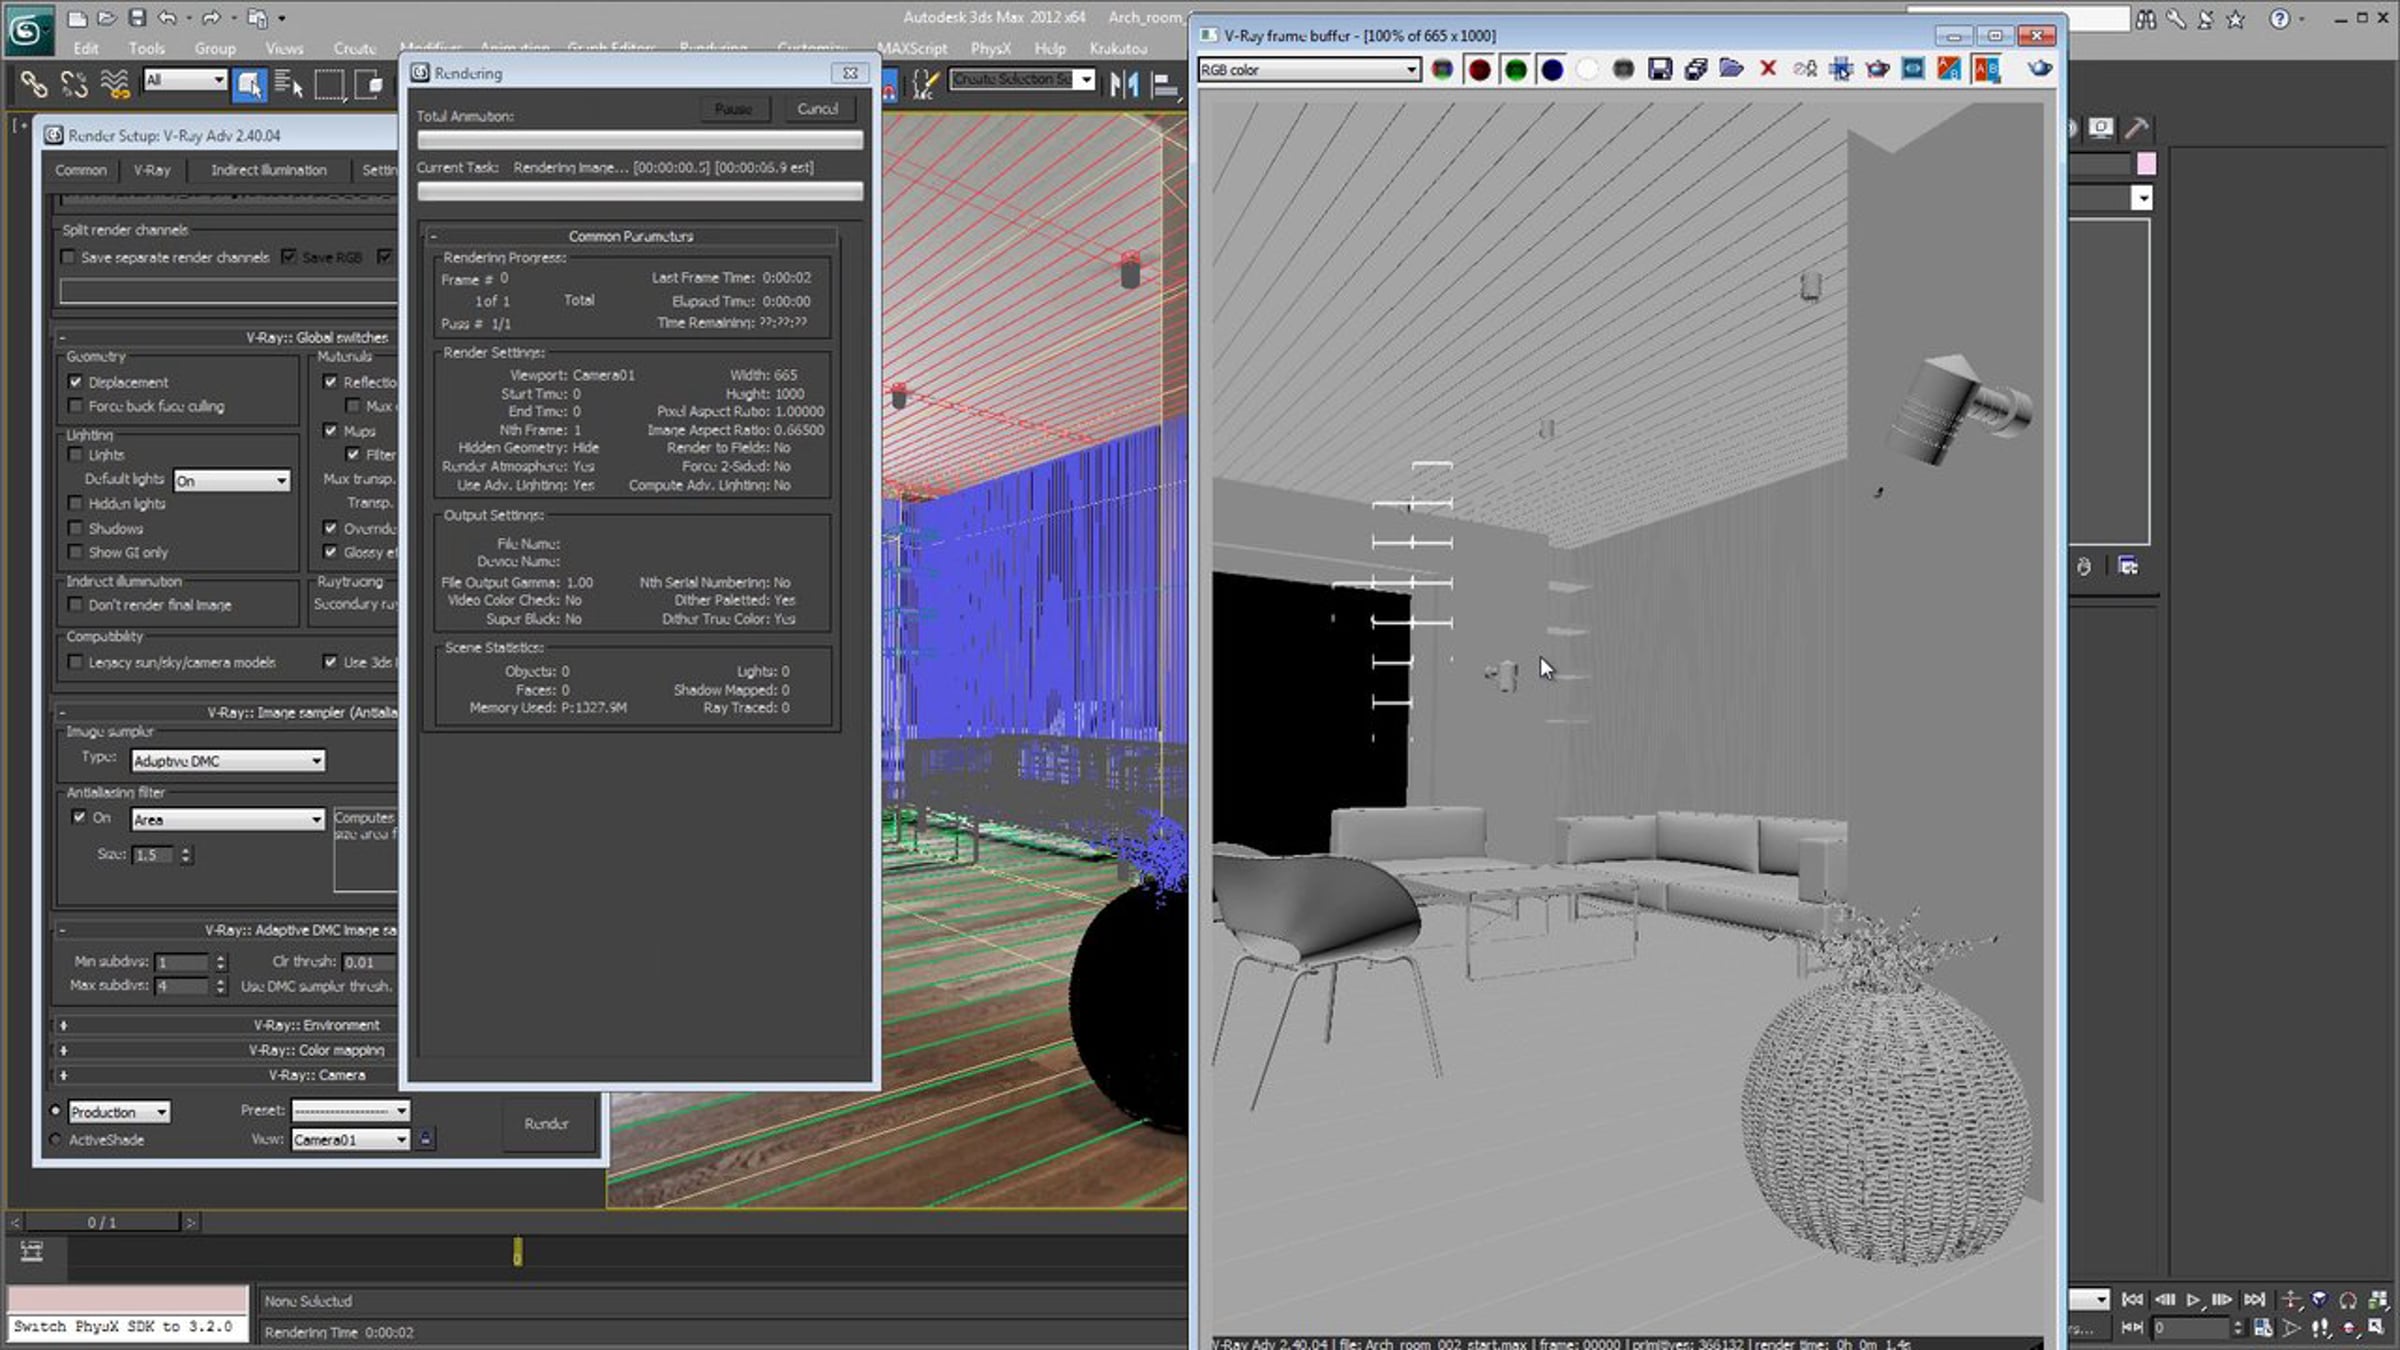Select the Bind to Space Warp tool
This screenshot has height=1350, width=2400.
[115, 85]
